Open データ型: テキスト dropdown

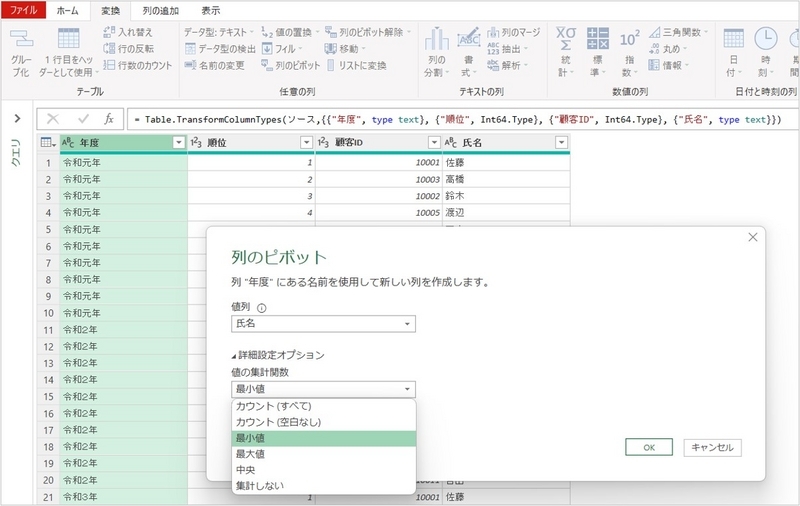[218, 32]
